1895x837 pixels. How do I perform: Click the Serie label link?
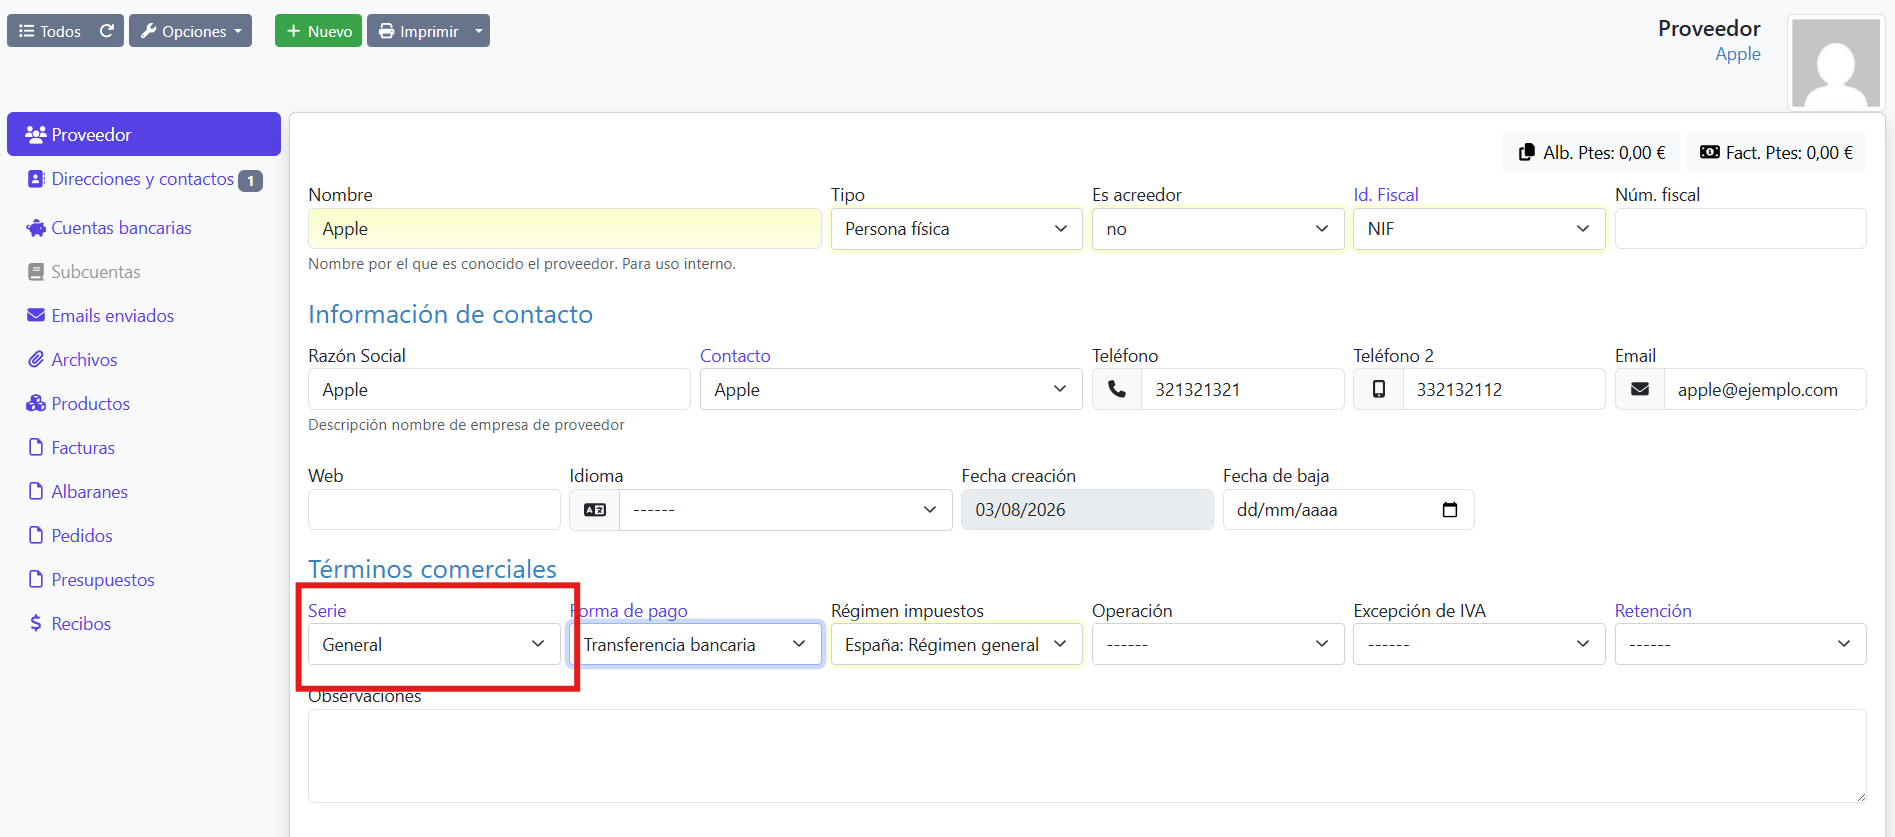(x=327, y=611)
